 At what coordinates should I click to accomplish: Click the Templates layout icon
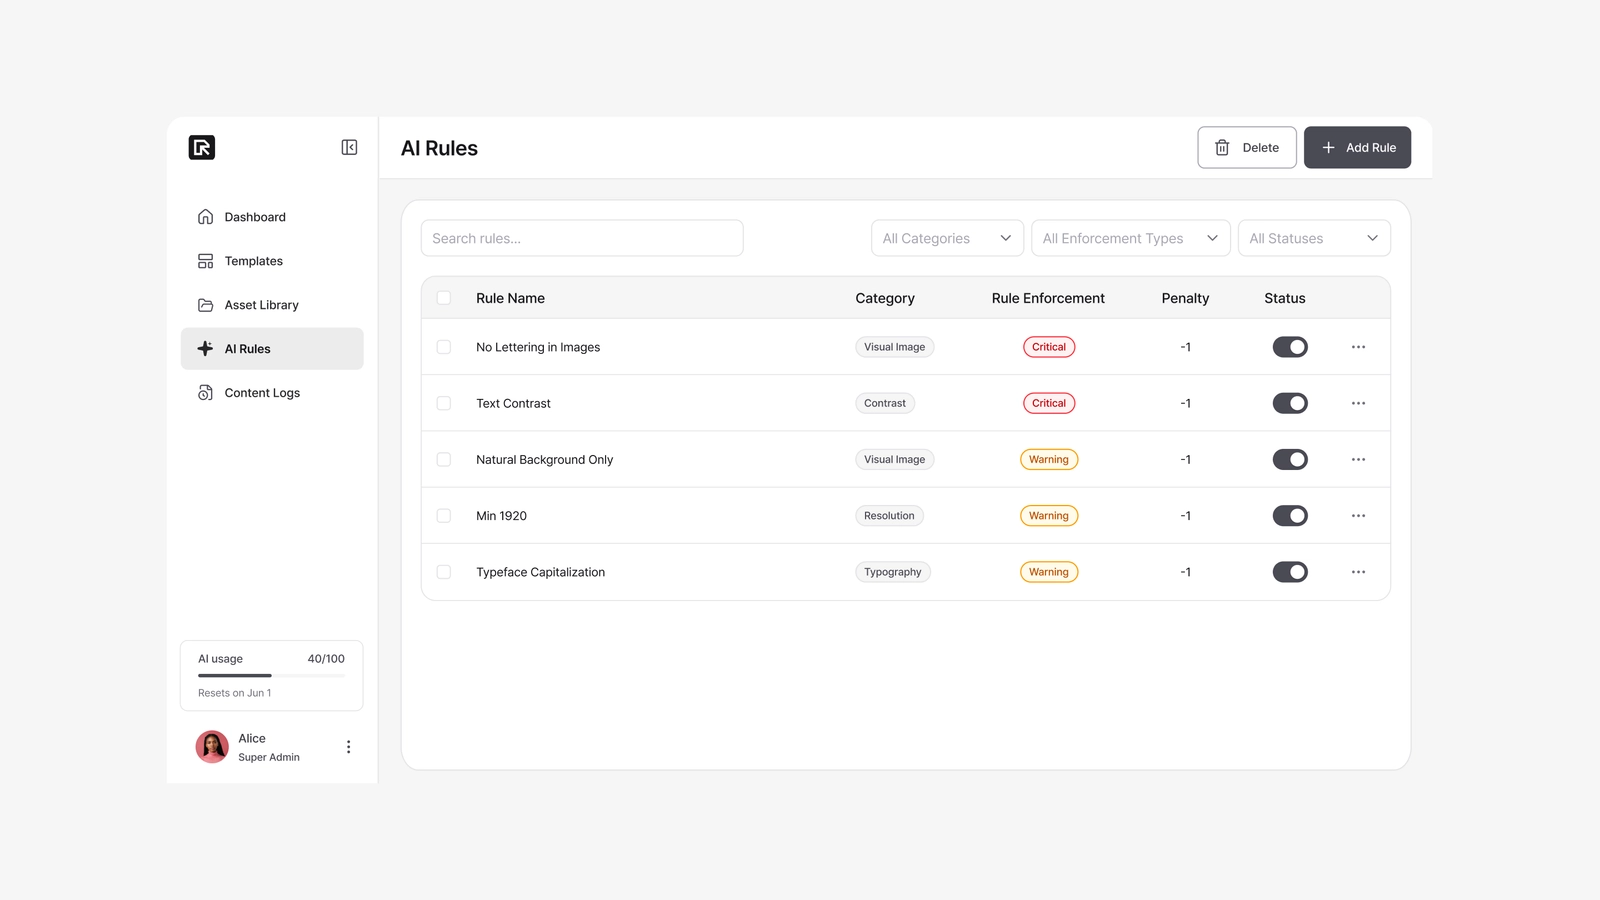(x=205, y=261)
